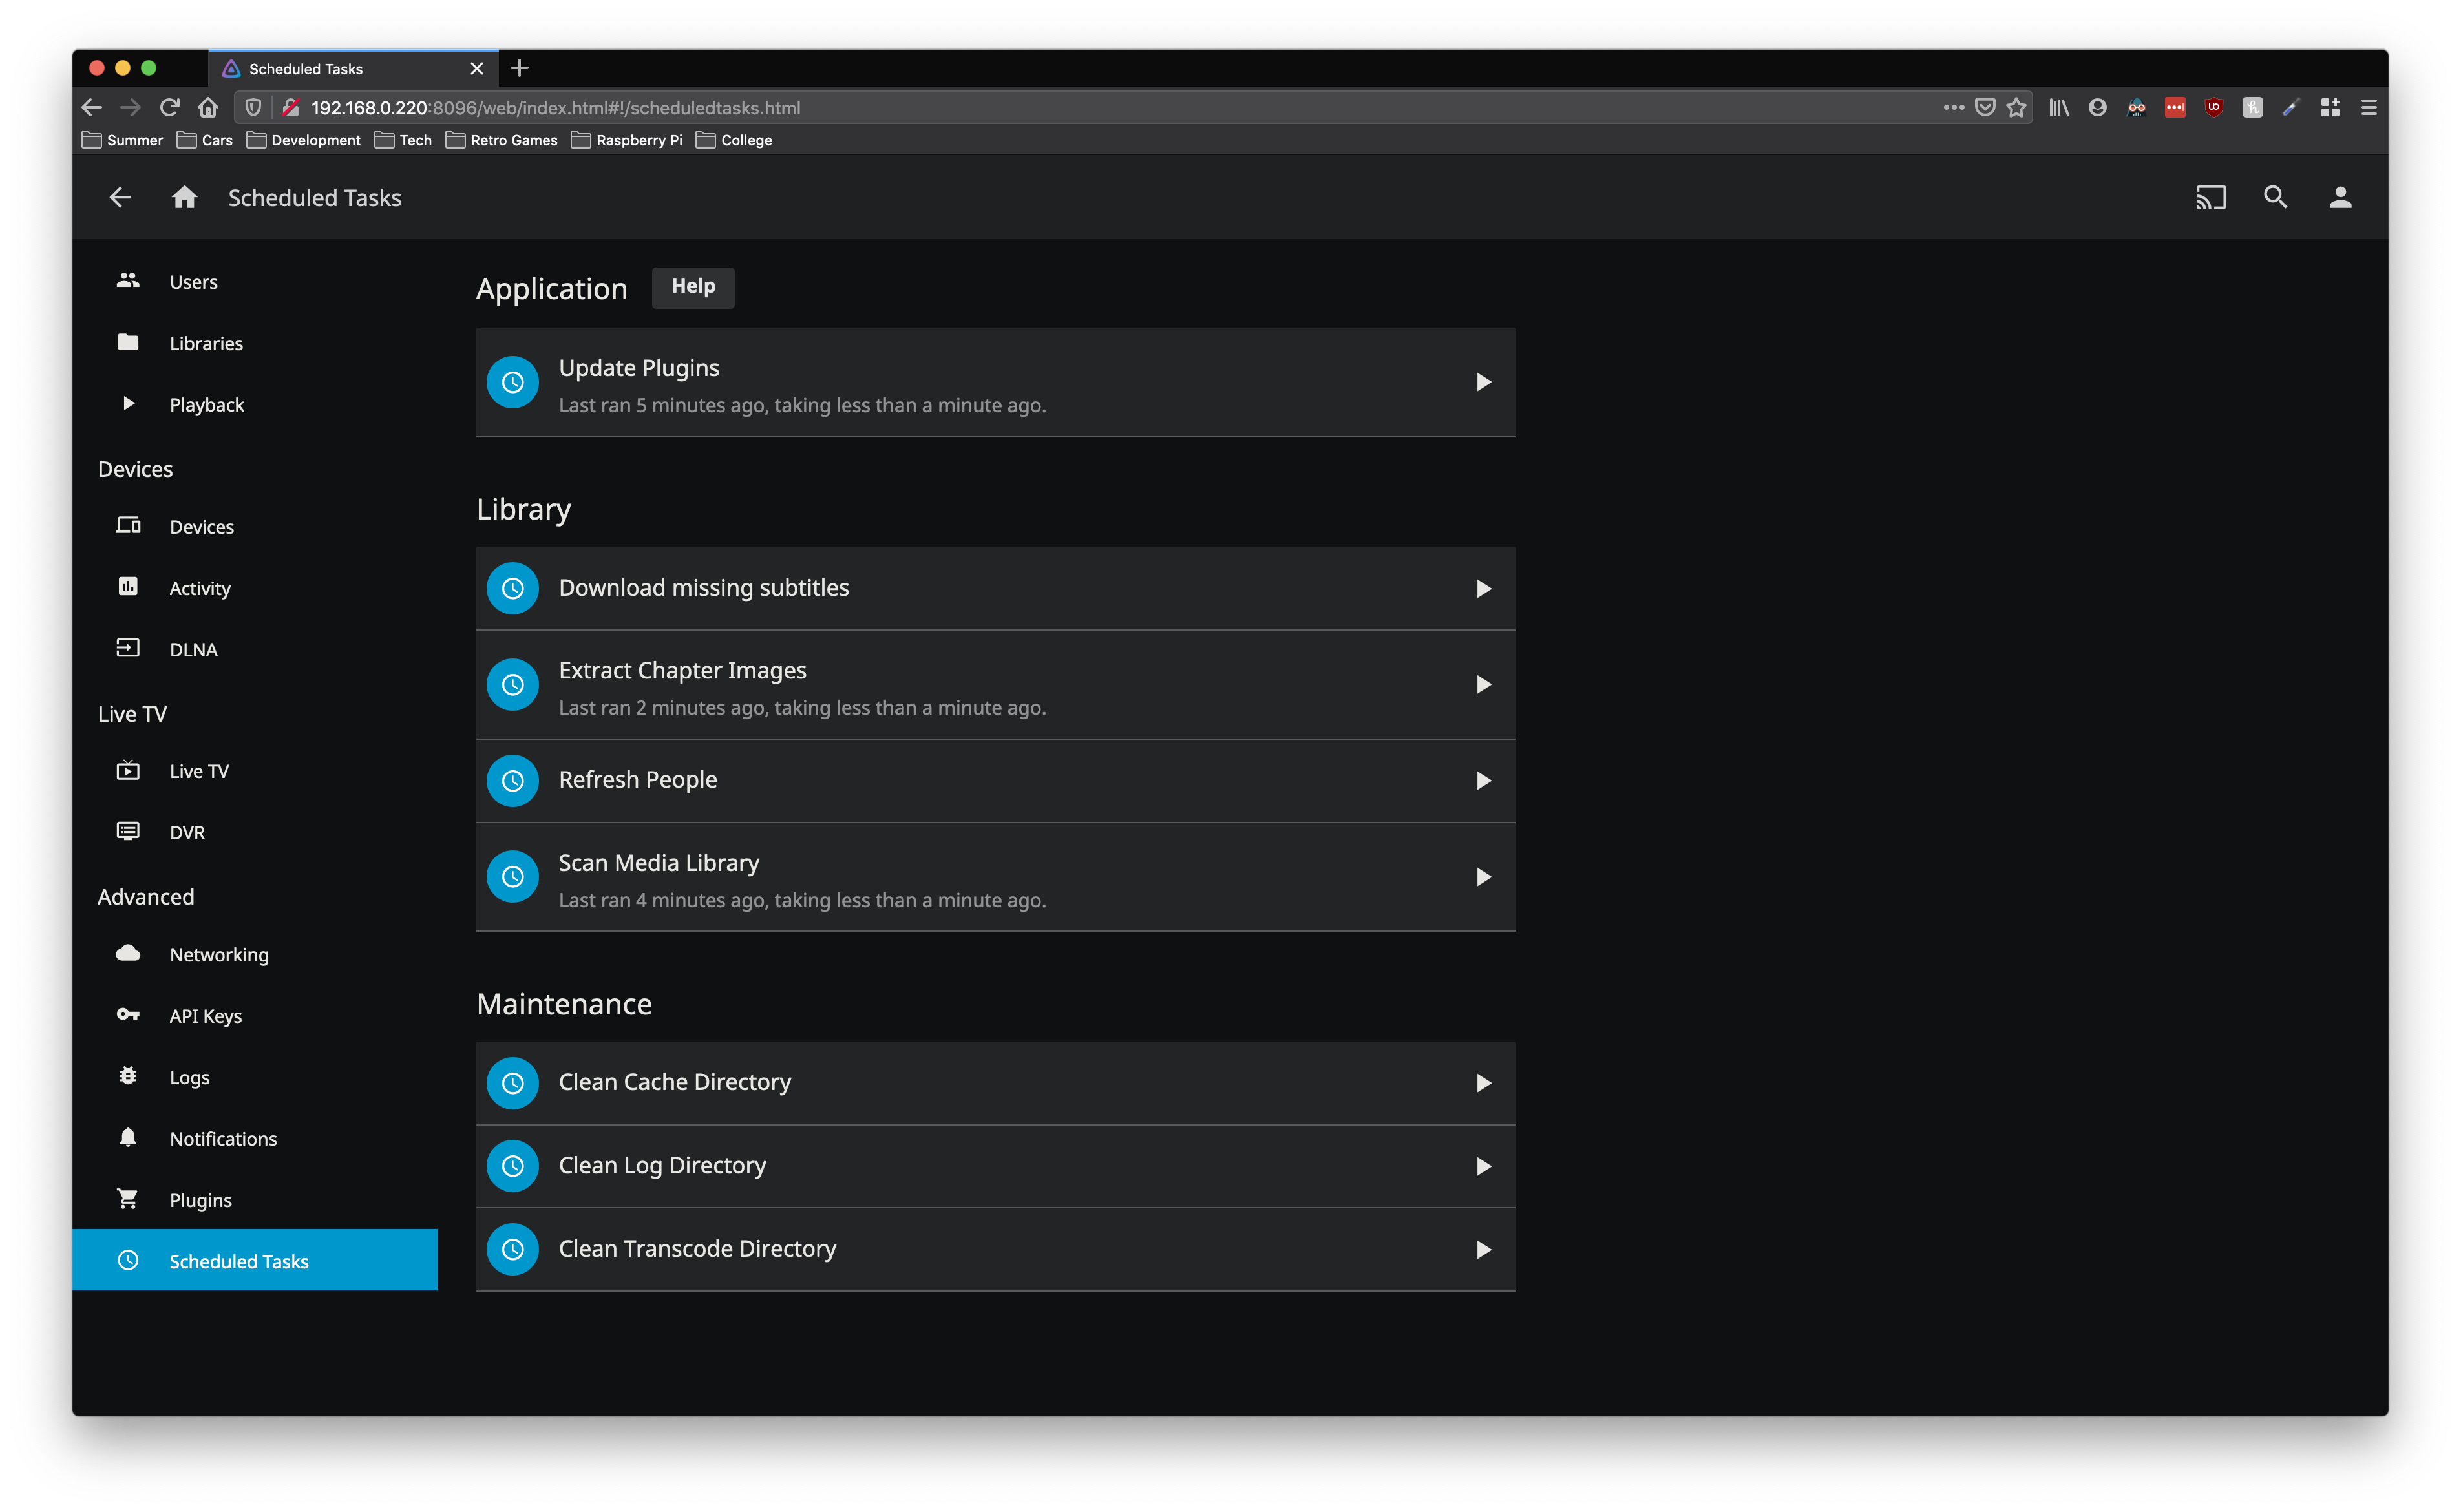This screenshot has height=1512, width=2461.
Task: Click the browser reload page icon
Action: pyautogui.click(x=169, y=107)
